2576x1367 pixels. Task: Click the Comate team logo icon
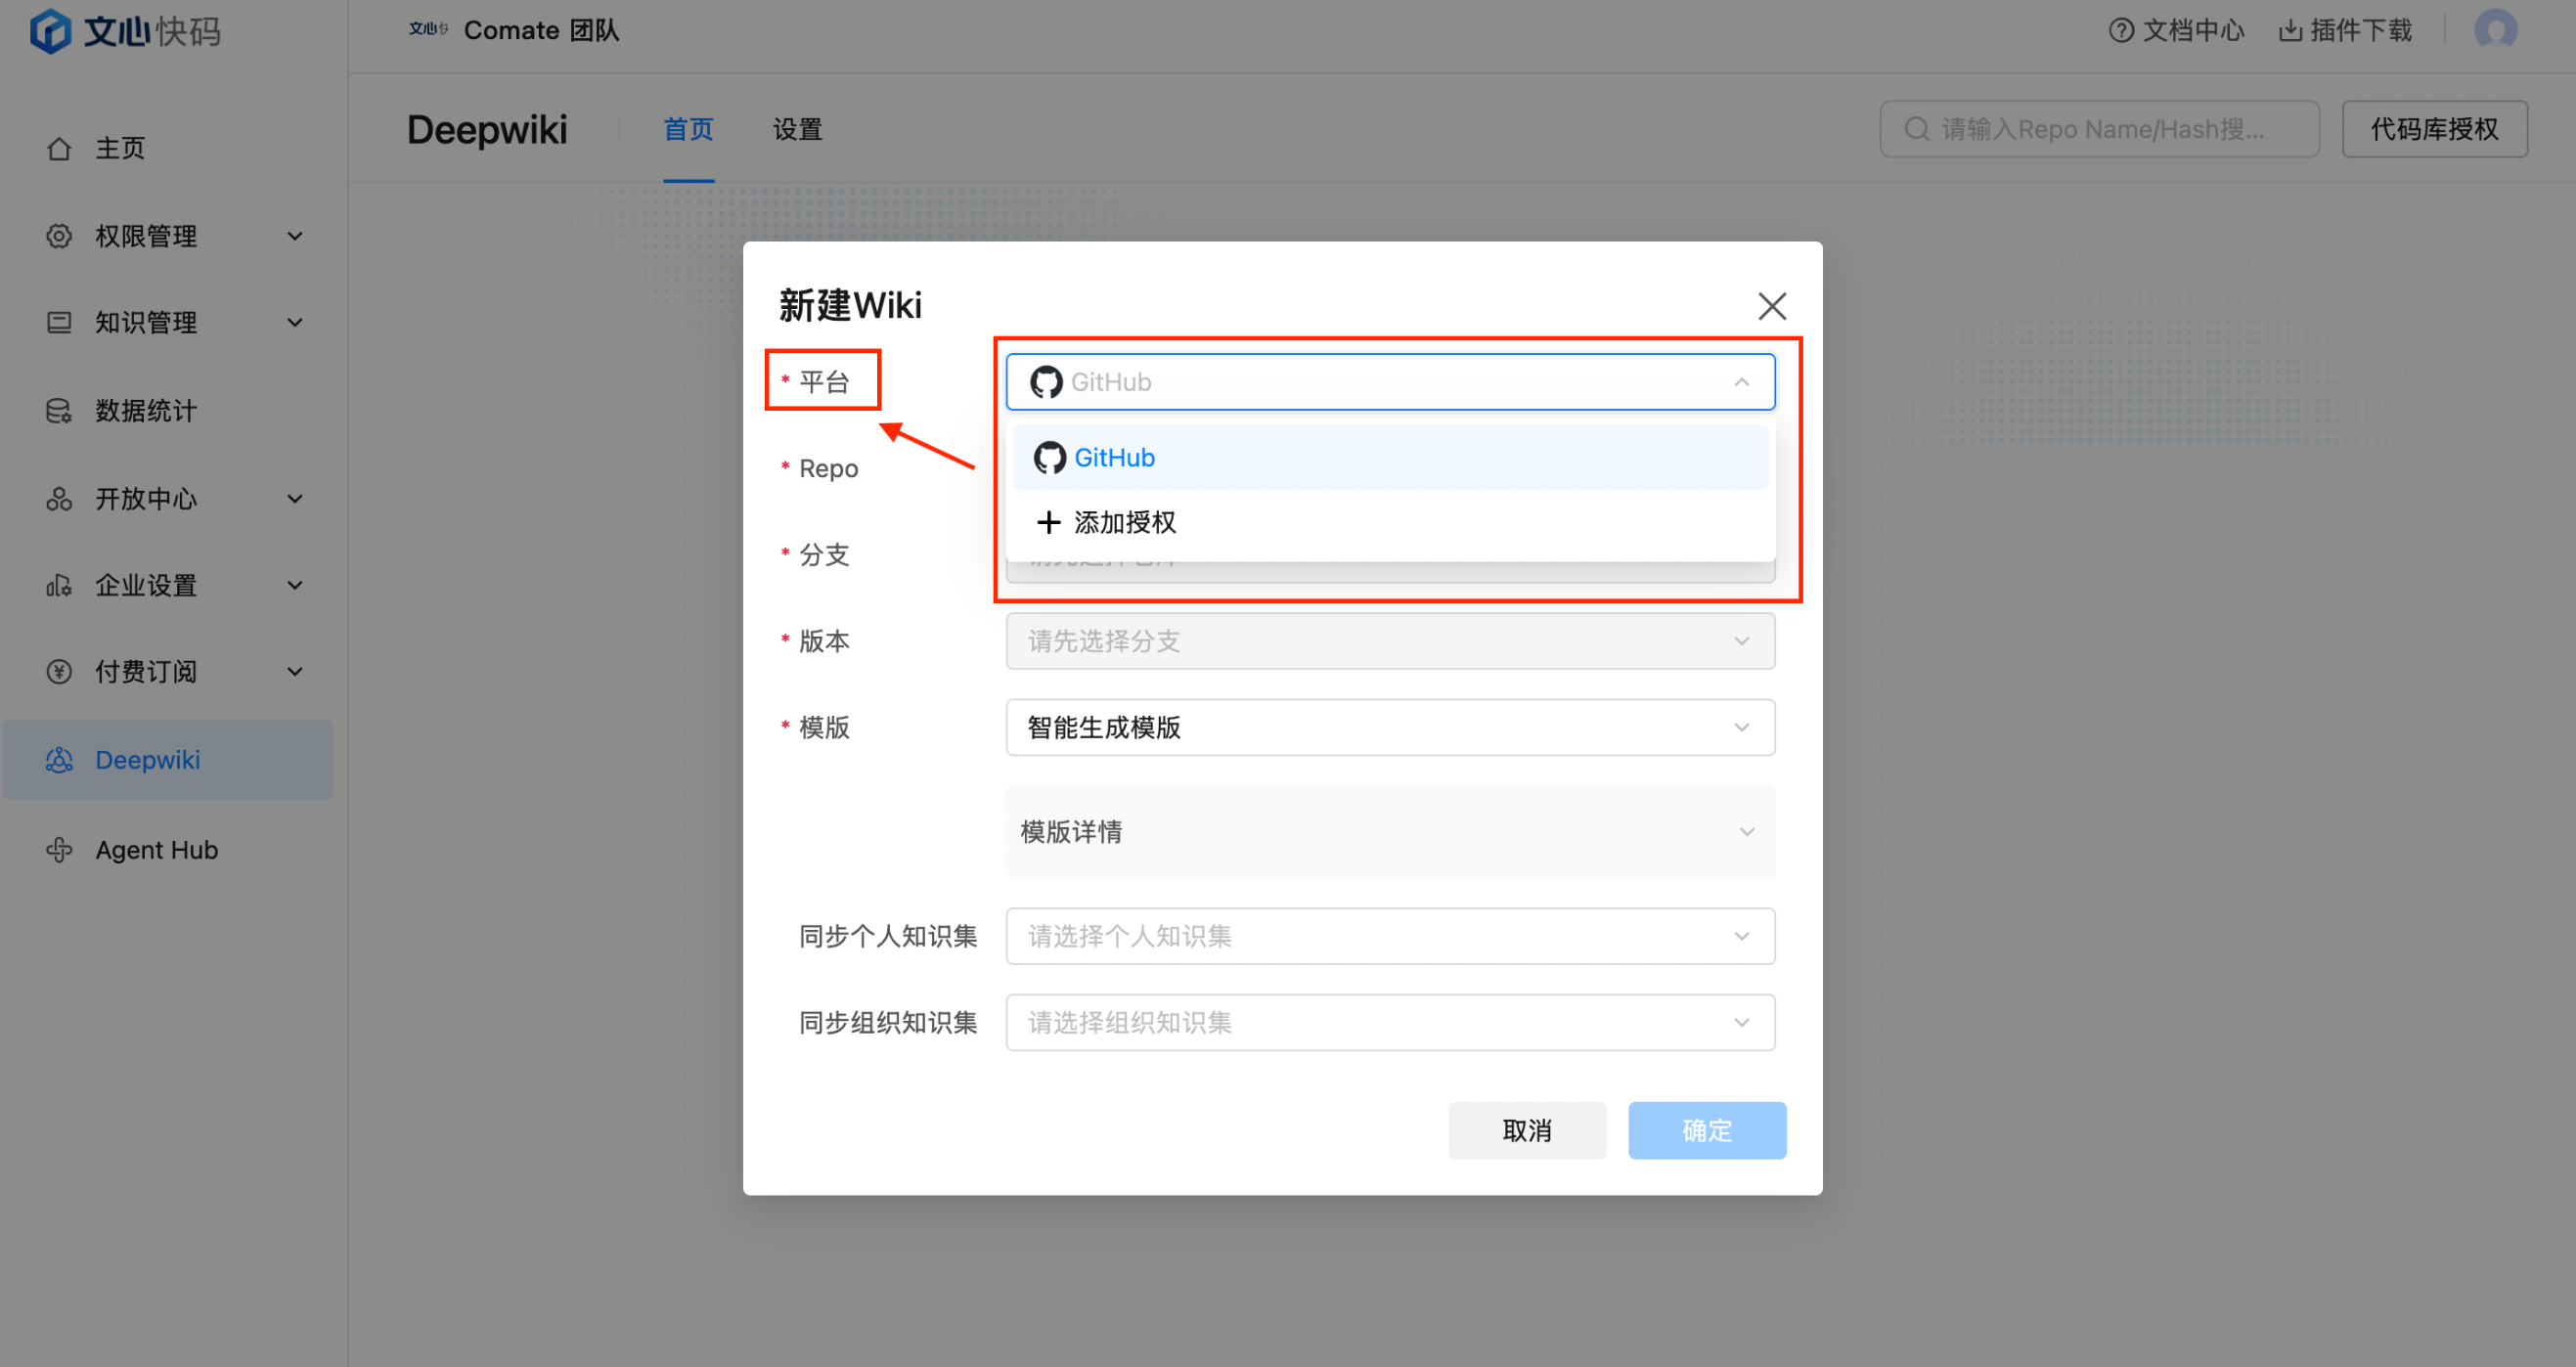428,30
